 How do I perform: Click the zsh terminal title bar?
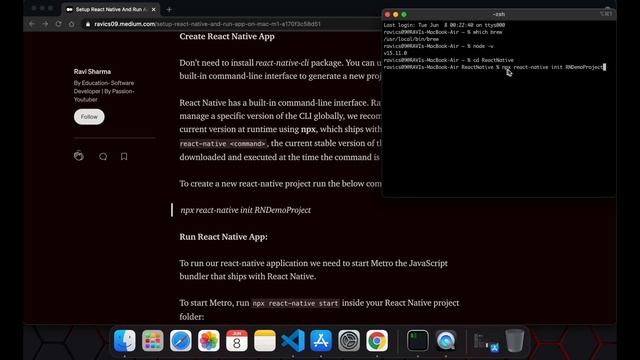point(499,14)
